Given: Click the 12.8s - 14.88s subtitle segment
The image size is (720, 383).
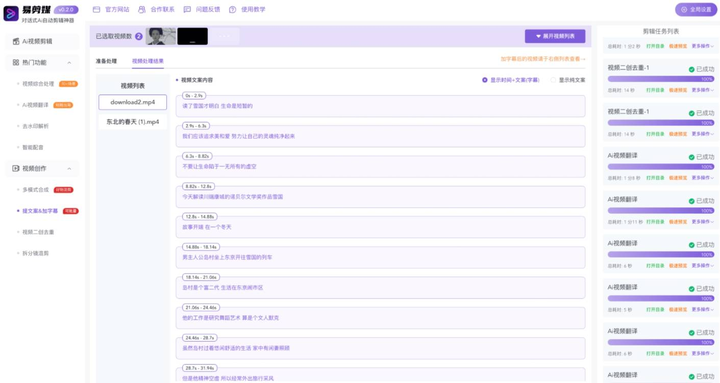Looking at the screenshot, I should pyautogui.click(x=381, y=227).
